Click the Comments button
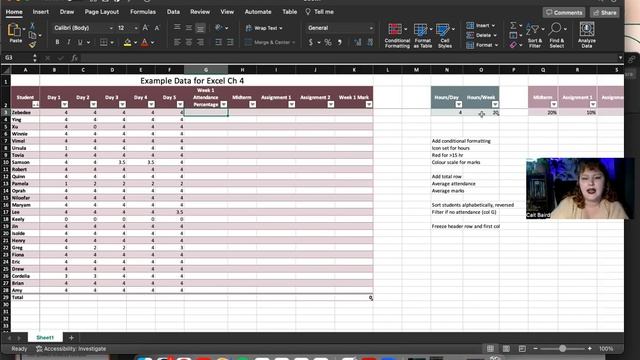Image resolution: width=640 pixels, height=360 pixels. 564,13
